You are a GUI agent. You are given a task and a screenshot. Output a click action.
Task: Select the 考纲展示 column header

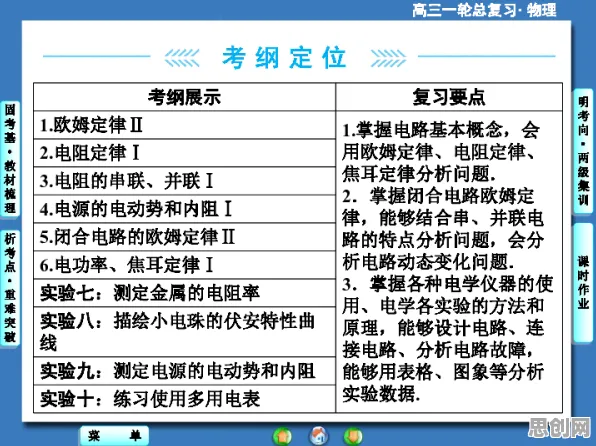click(184, 97)
